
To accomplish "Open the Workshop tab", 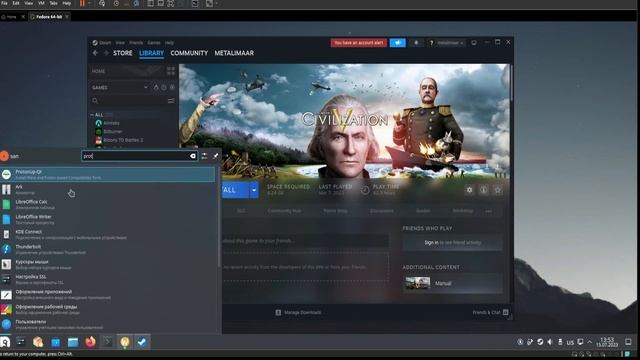I will [462, 211].
